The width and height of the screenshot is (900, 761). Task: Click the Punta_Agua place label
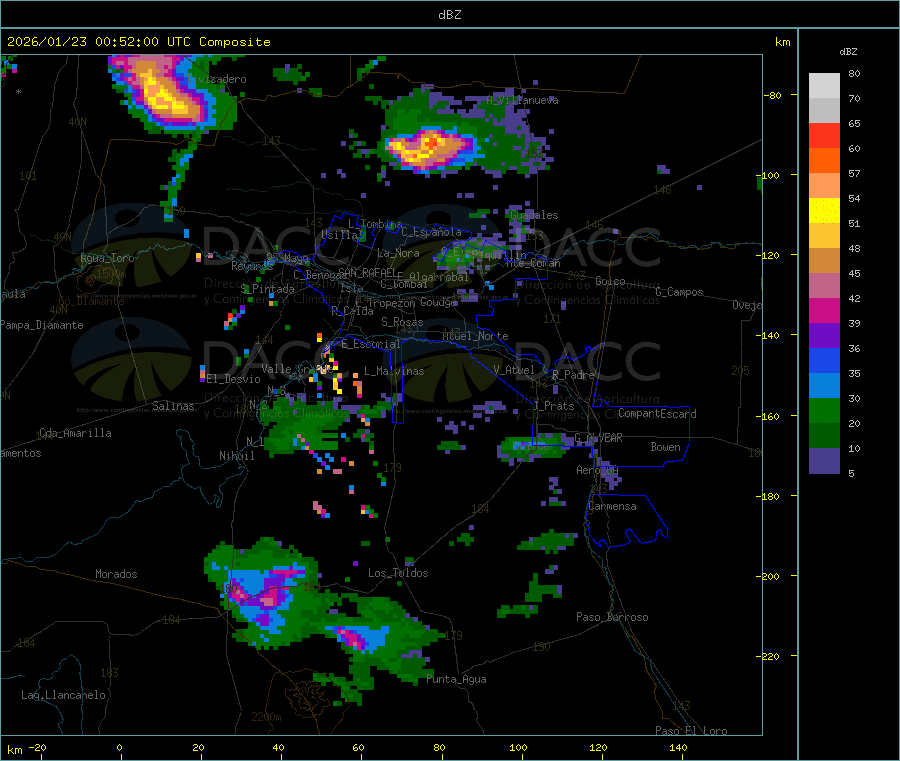[456, 679]
